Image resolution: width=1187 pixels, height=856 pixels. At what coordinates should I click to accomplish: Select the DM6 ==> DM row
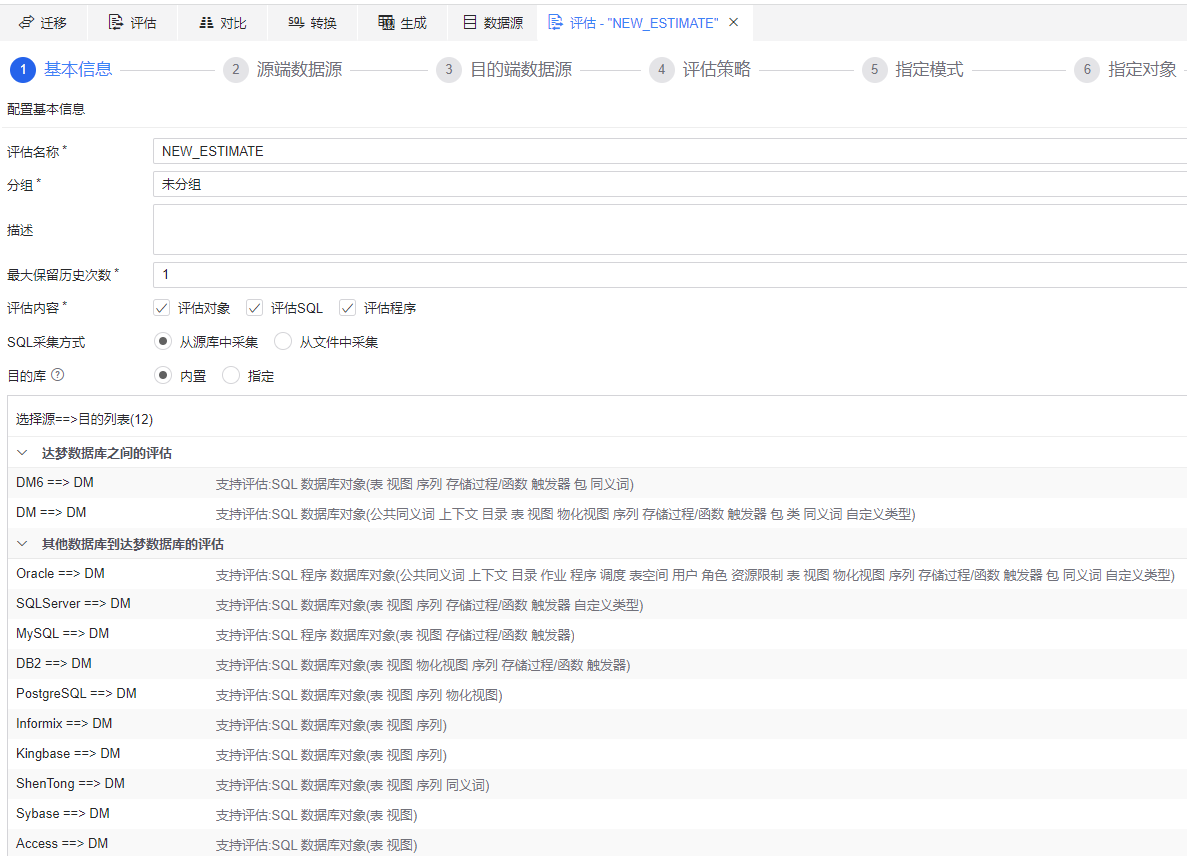pyautogui.click(x=597, y=483)
